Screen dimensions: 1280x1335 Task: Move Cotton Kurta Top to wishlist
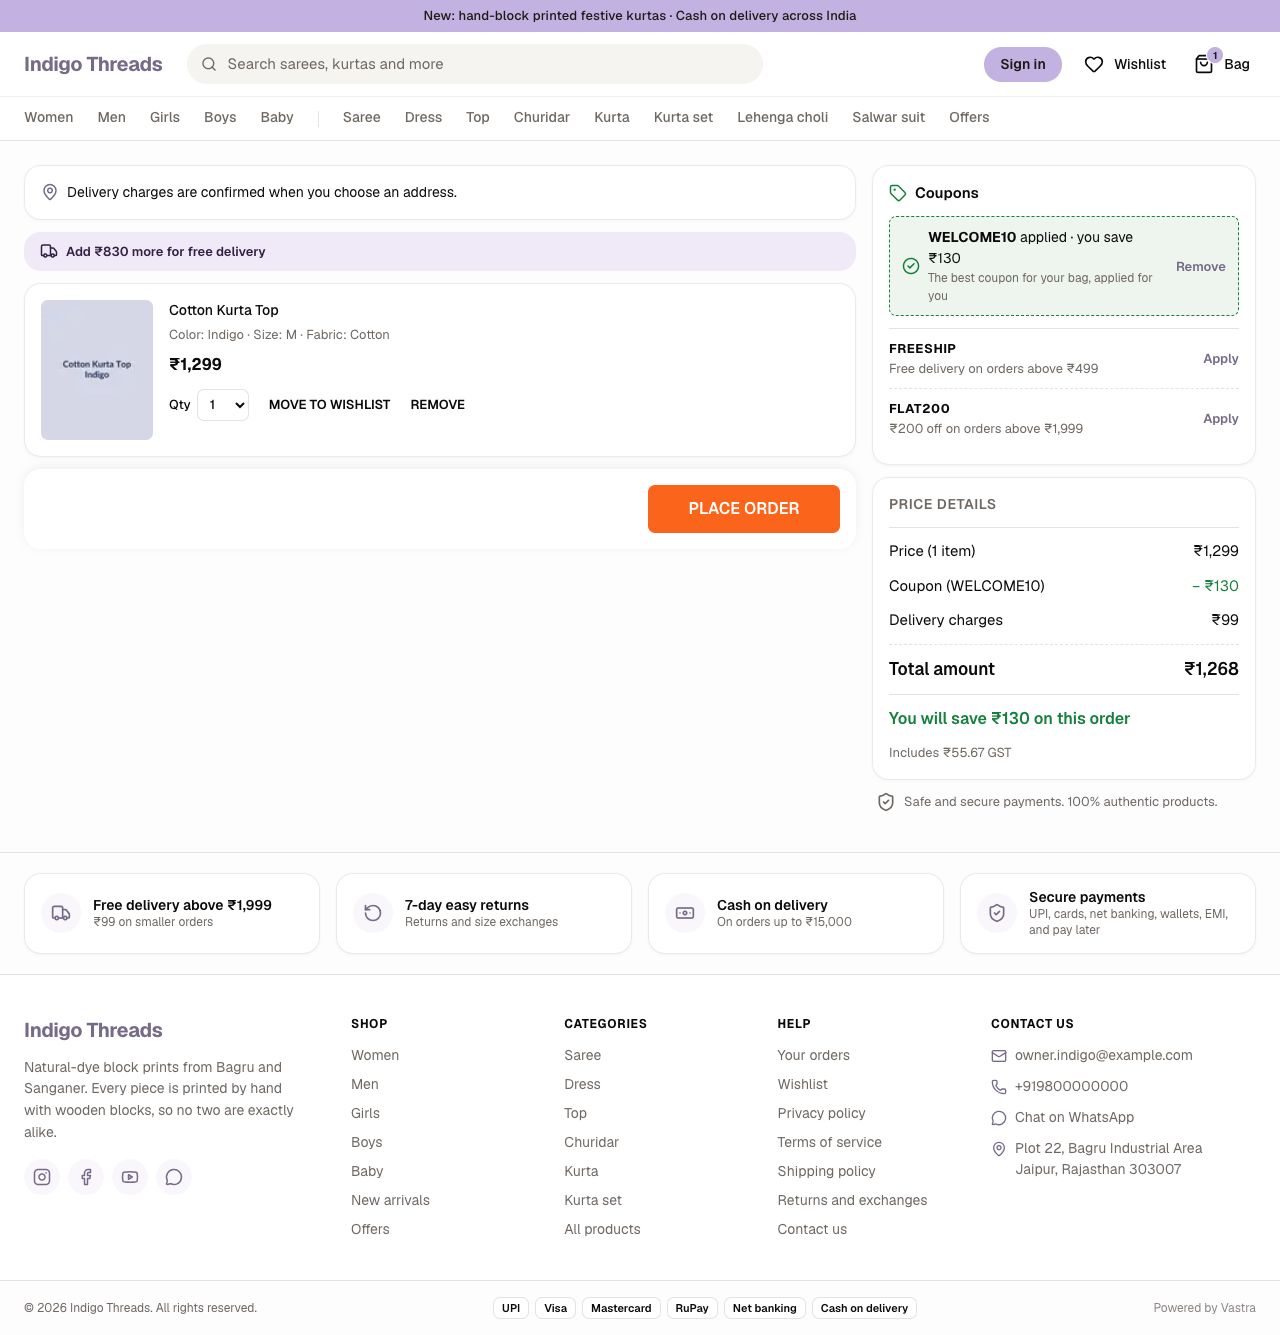point(329,405)
